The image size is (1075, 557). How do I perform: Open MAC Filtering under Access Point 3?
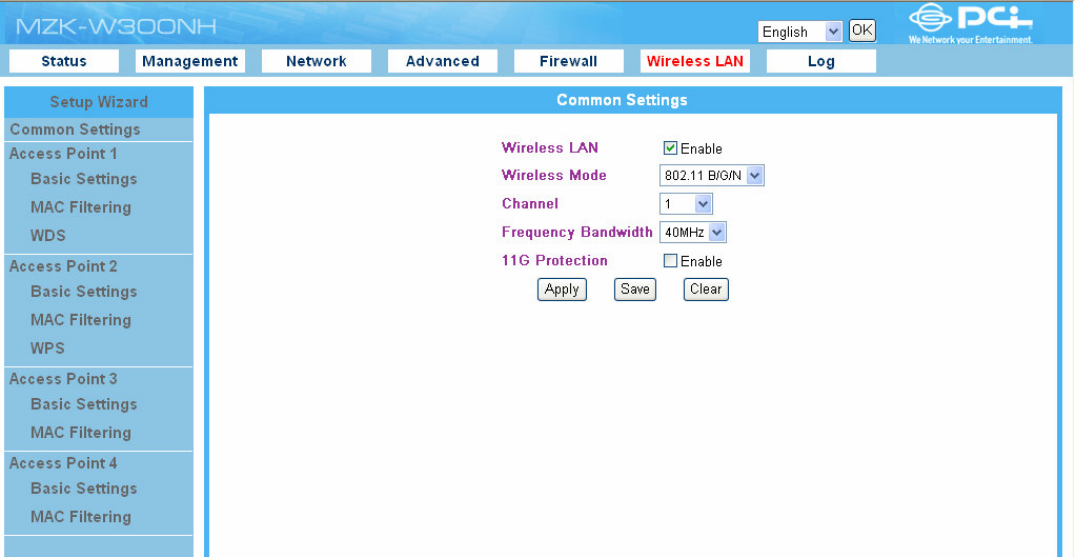click(81, 432)
